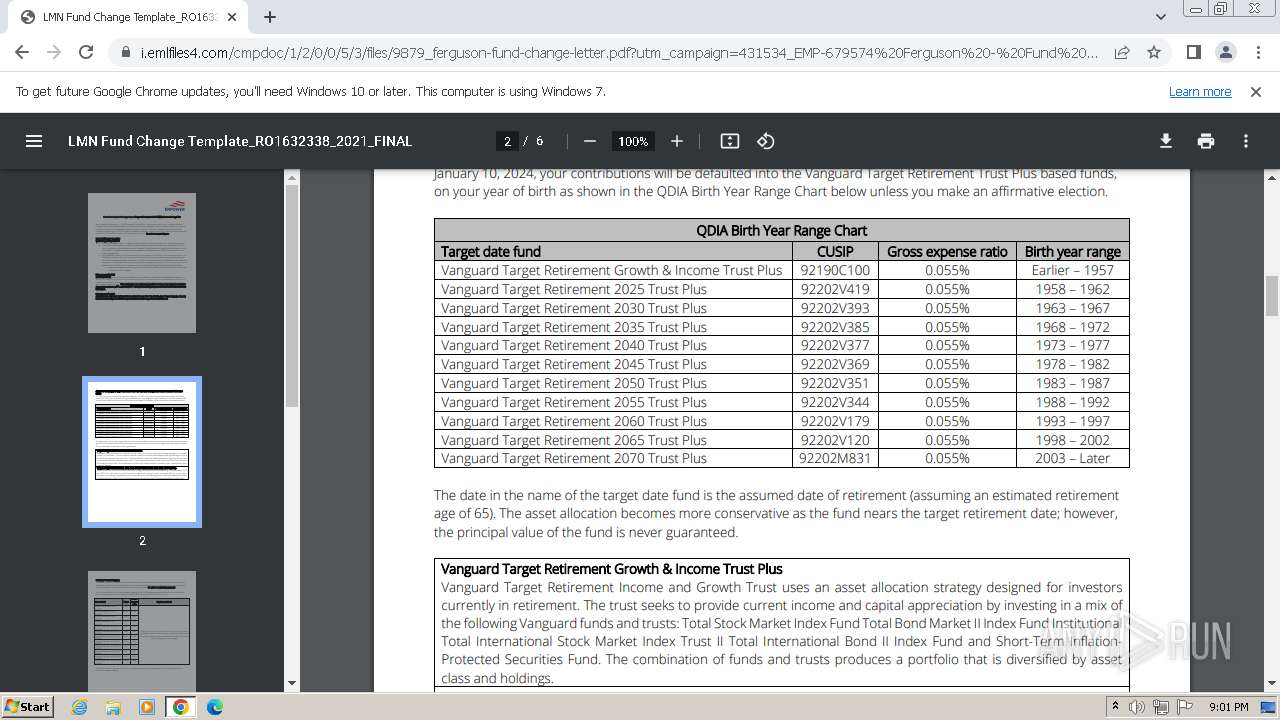Share this page icon in address bar

tap(1122, 52)
